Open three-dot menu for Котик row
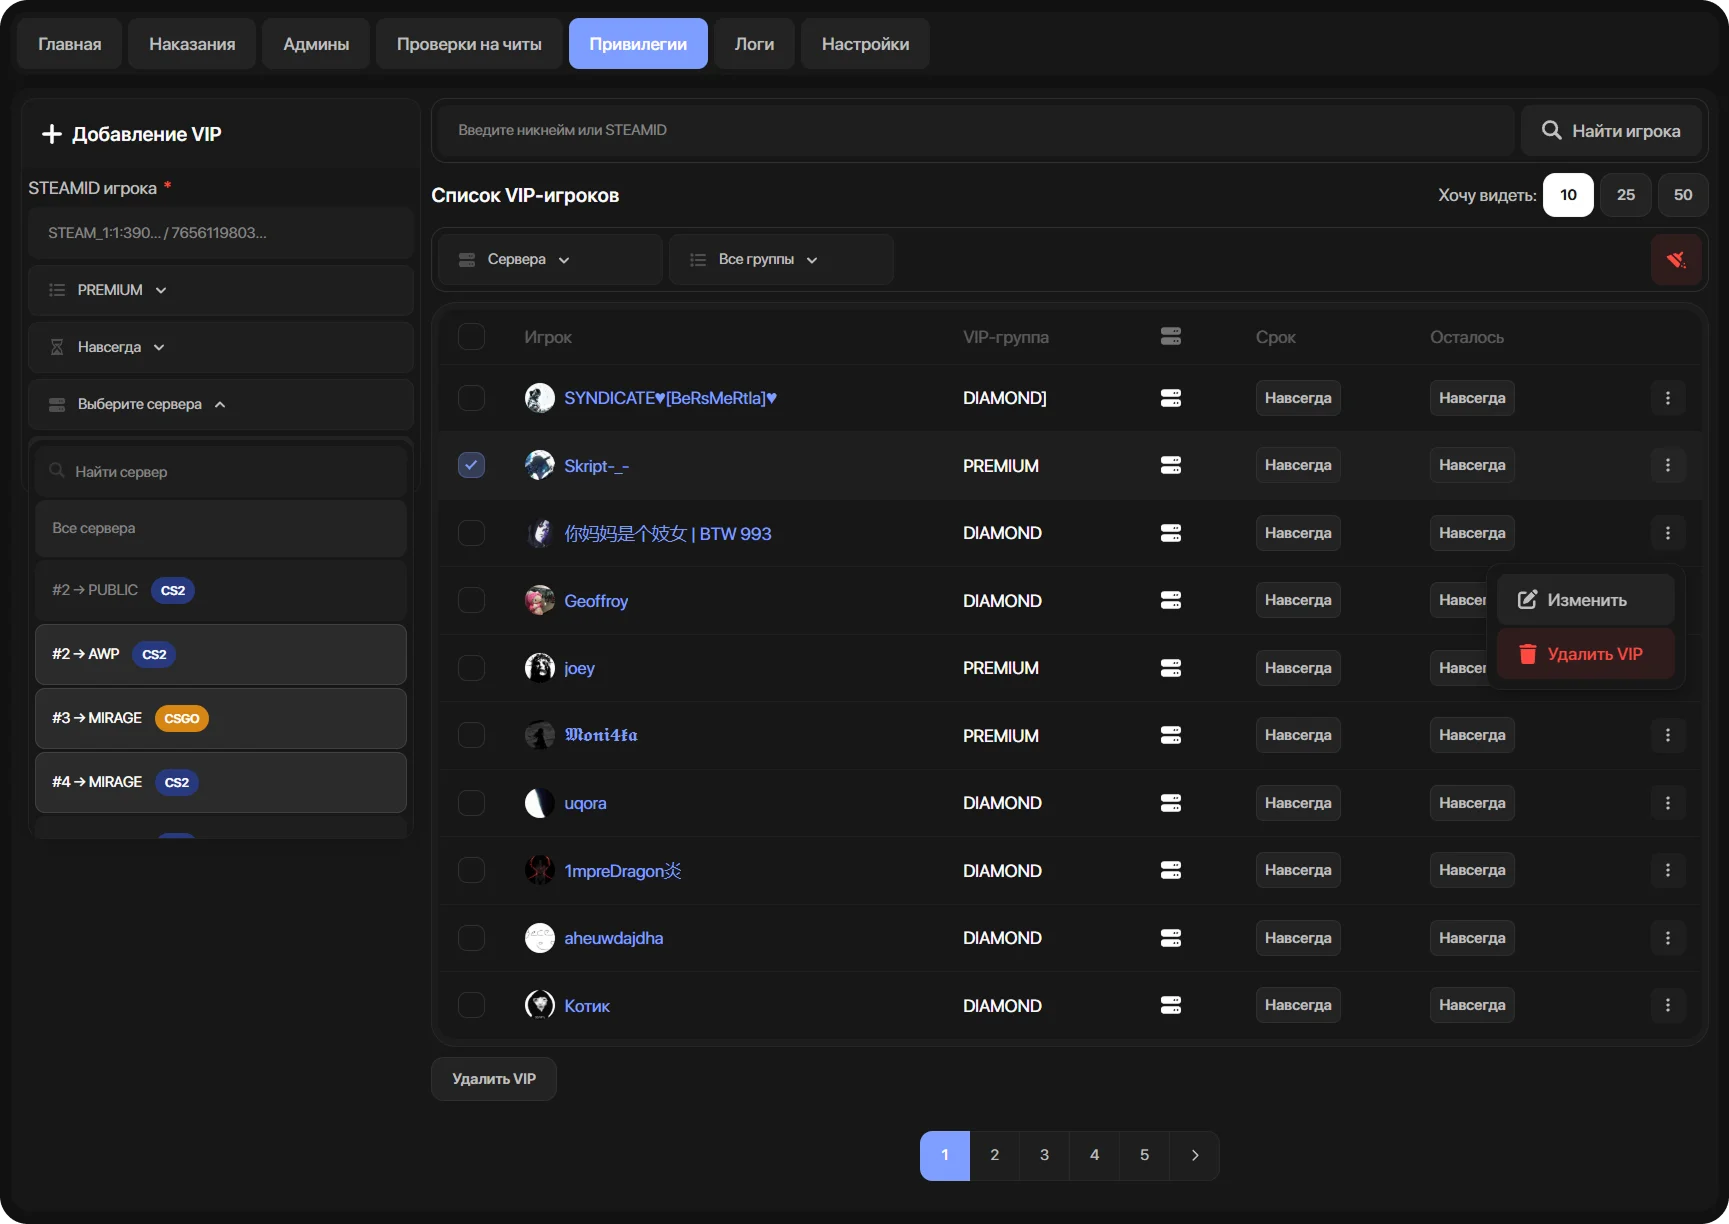Image resolution: width=1729 pixels, height=1224 pixels. pos(1667,1005)
